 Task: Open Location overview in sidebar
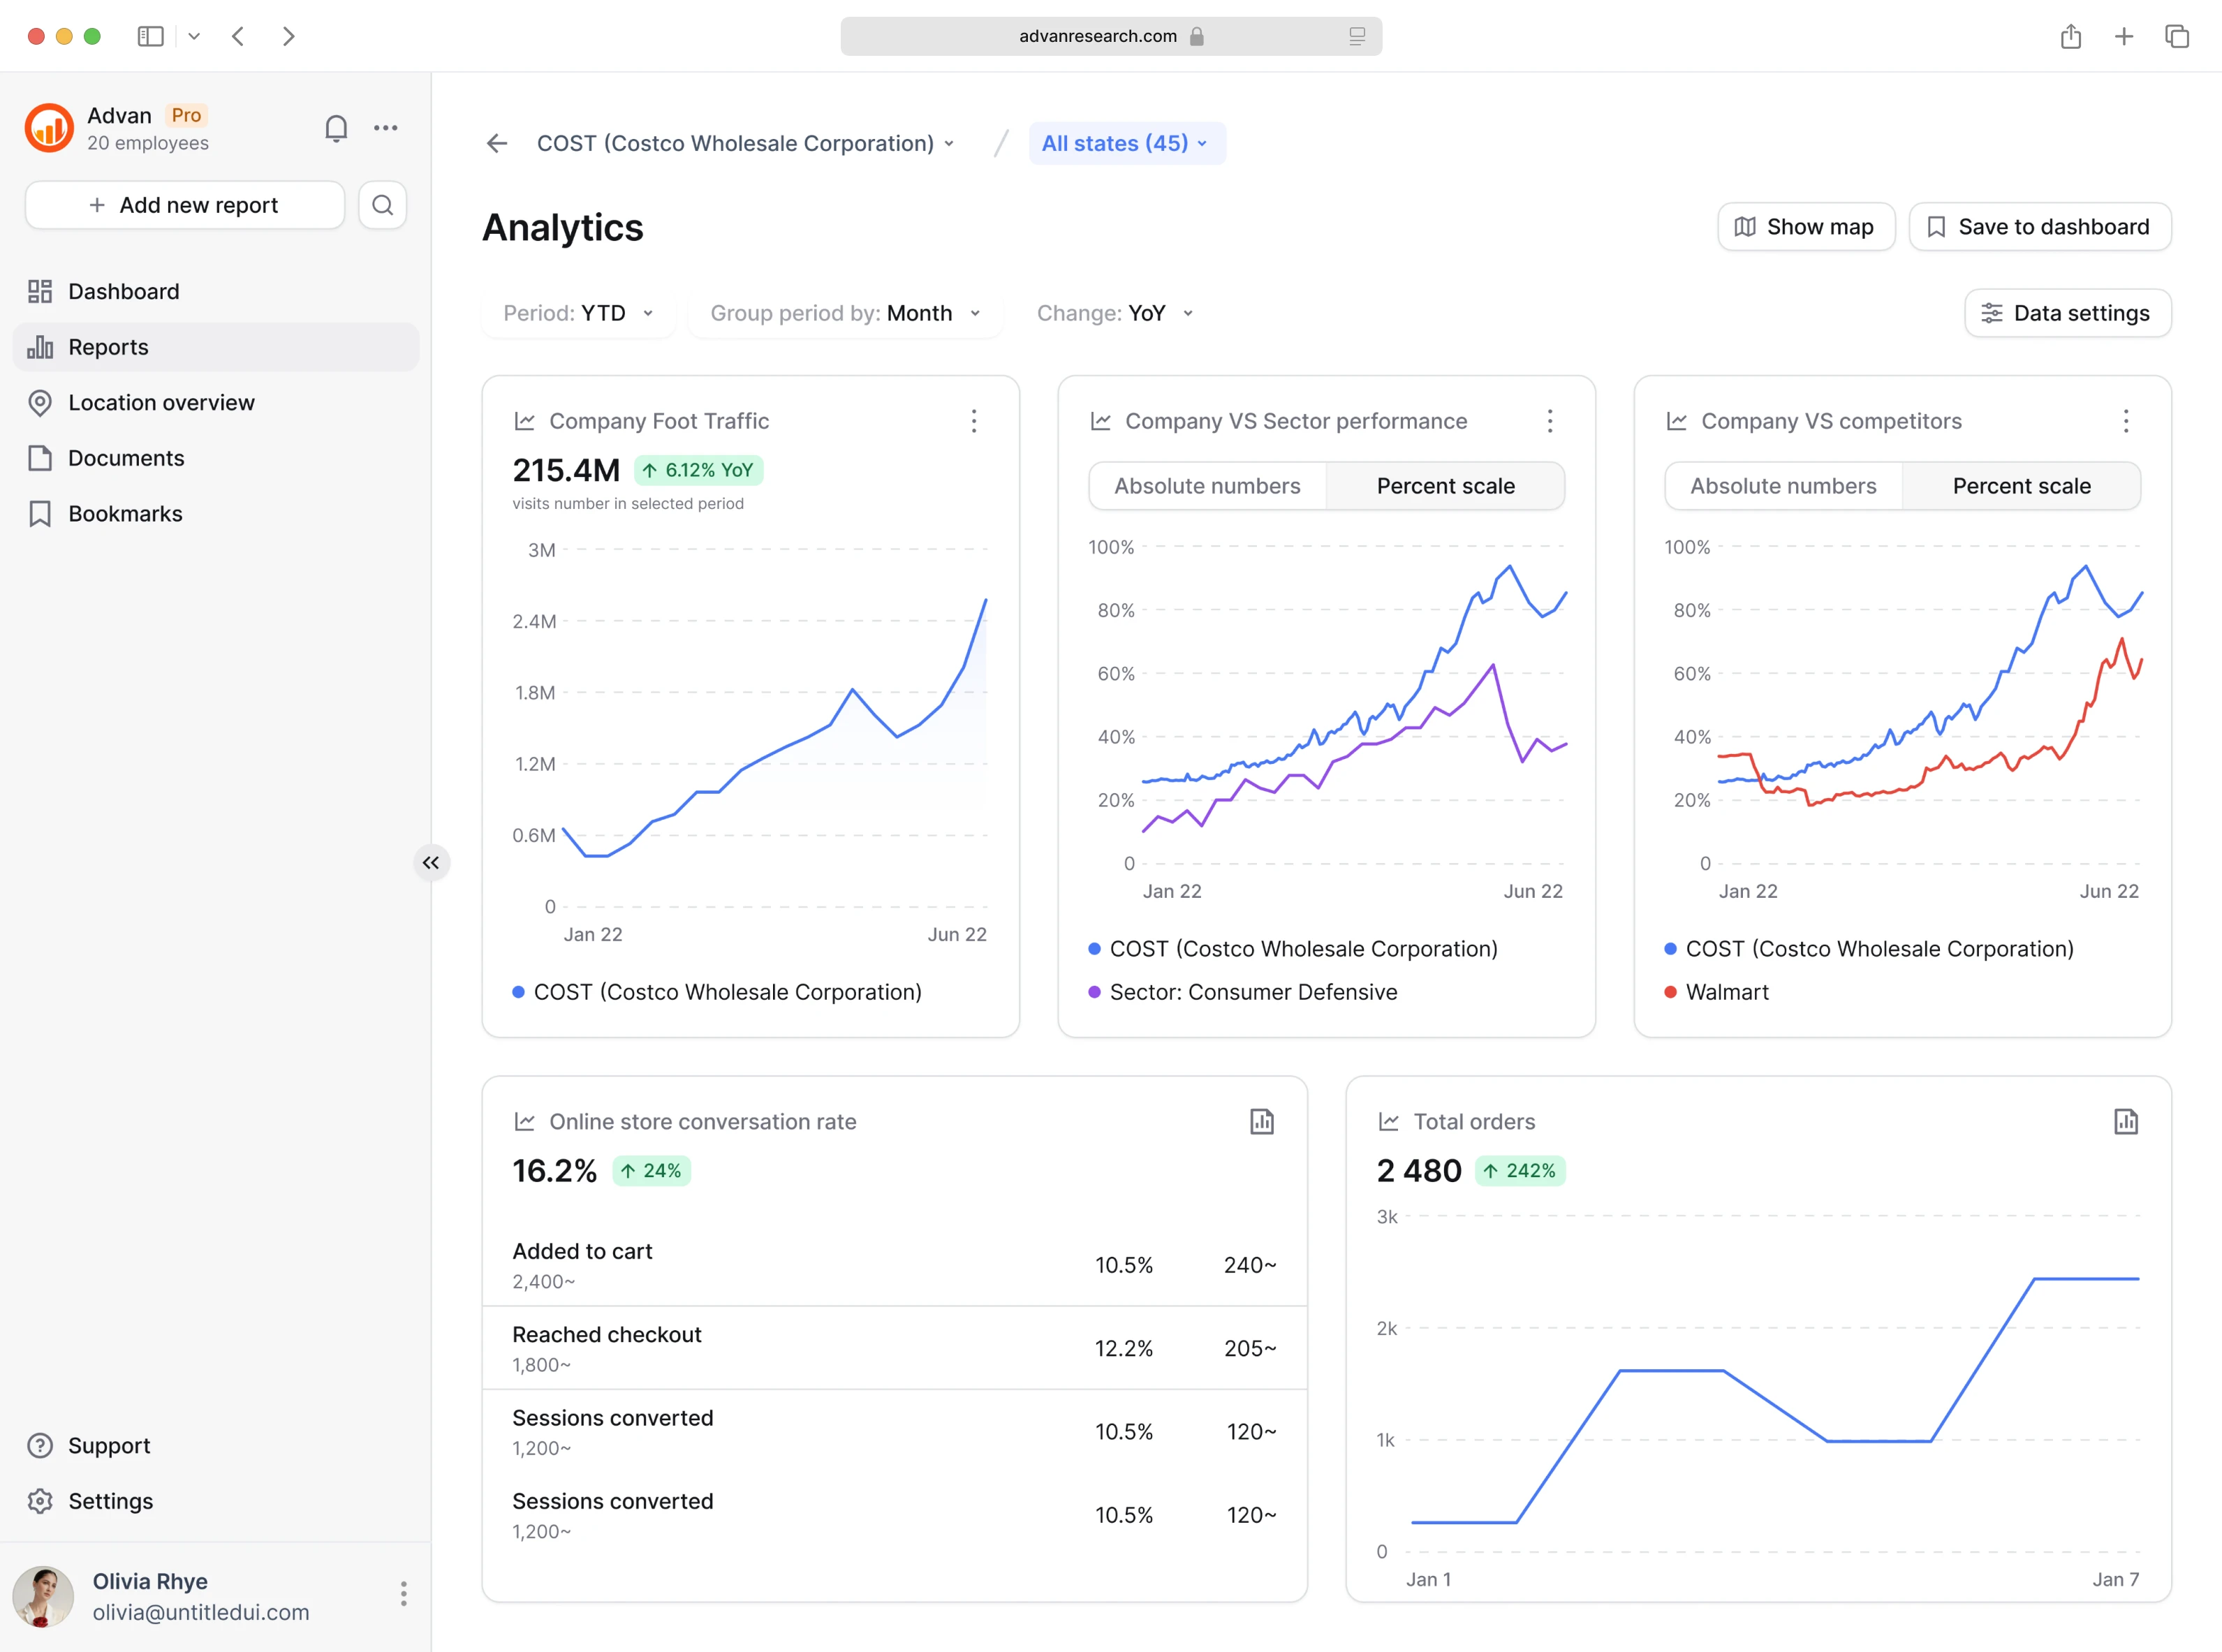[x=161, y=402]
